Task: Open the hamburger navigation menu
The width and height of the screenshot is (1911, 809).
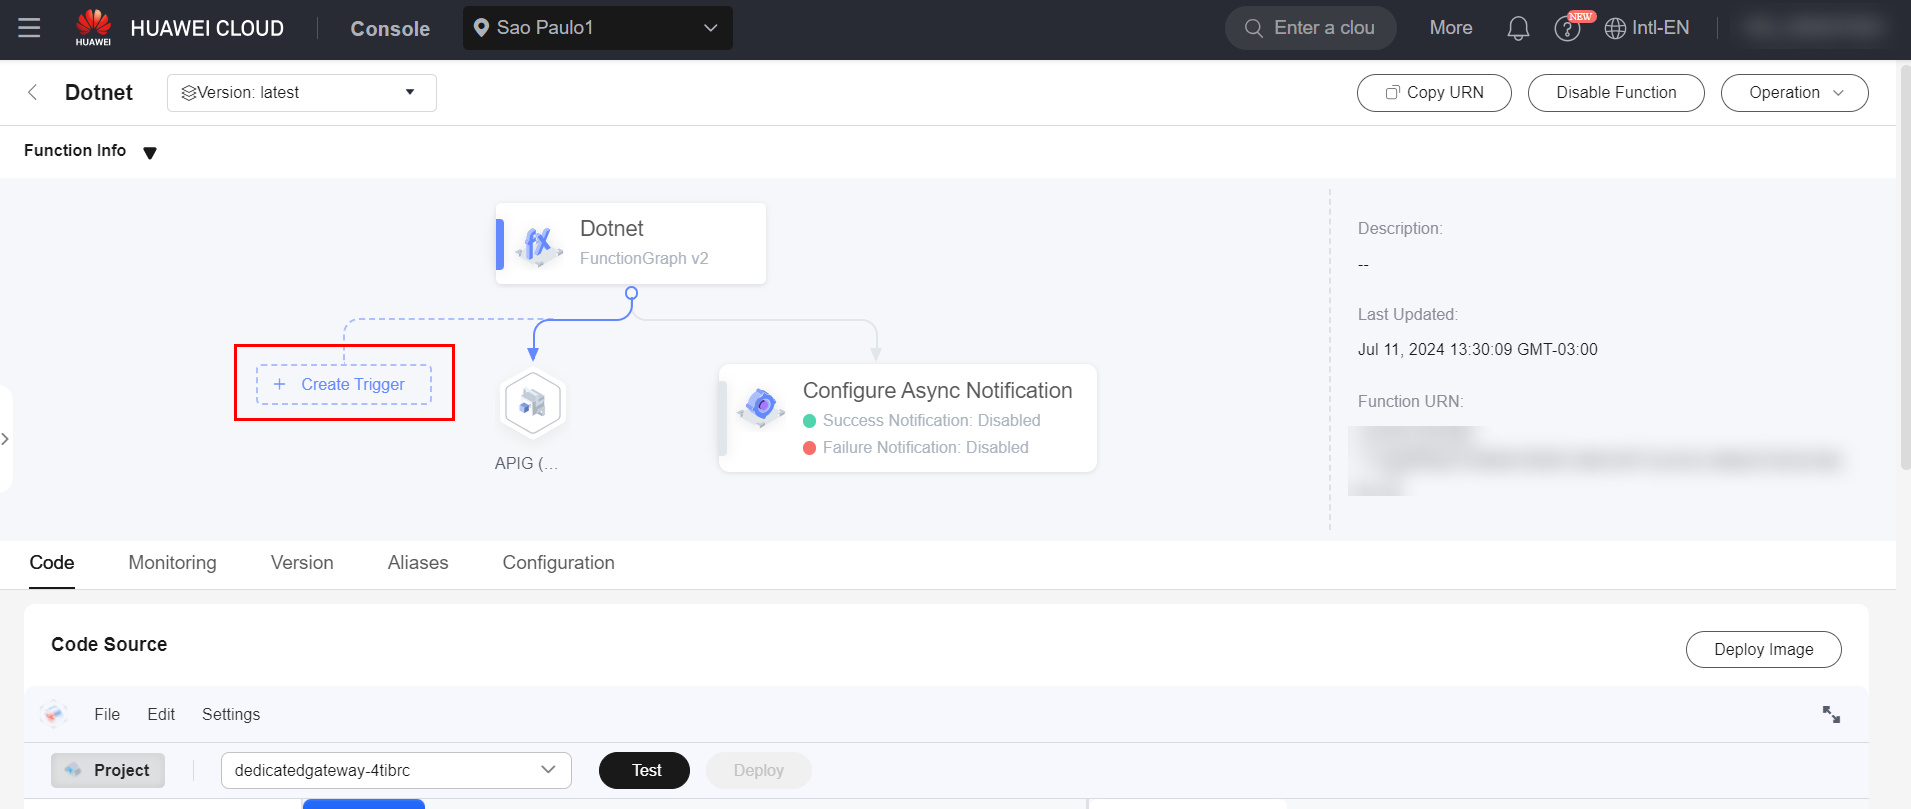Action: [x=30, y=28]
